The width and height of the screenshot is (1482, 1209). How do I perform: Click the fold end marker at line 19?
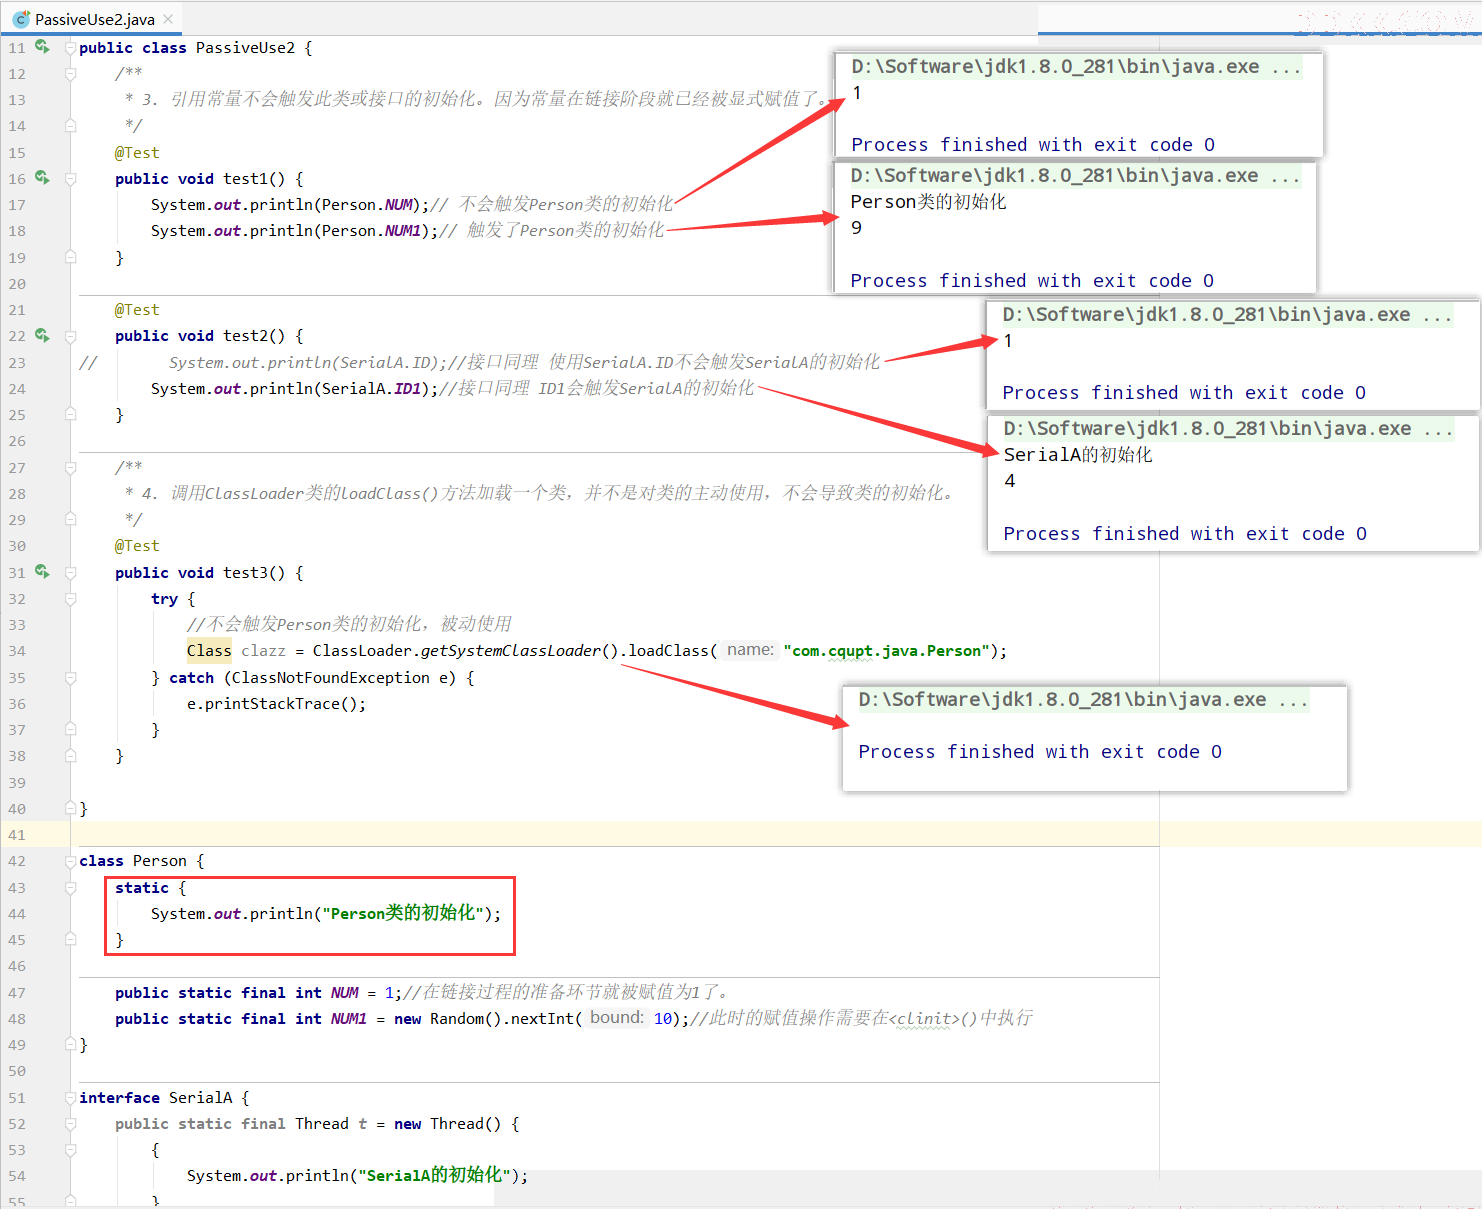[x=70, y=257]
